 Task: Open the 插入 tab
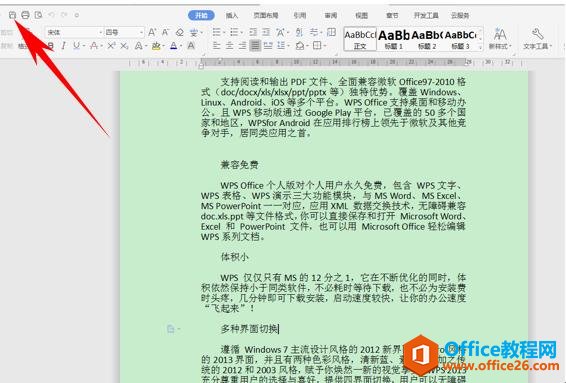point(232,15)
